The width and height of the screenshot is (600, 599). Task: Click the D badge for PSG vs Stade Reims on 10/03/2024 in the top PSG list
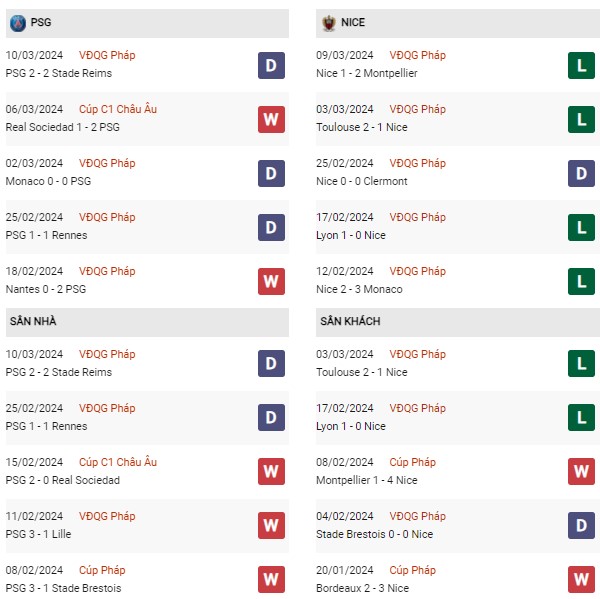(x=271, y=65)
